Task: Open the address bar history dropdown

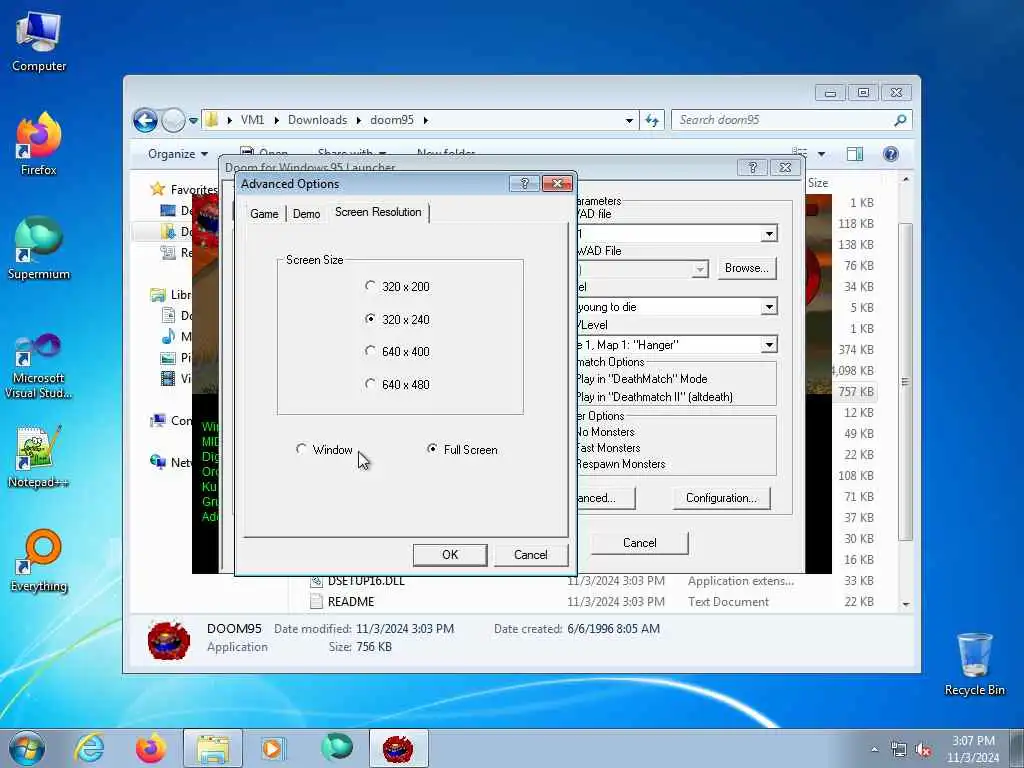Action: (x=629, y=120)
